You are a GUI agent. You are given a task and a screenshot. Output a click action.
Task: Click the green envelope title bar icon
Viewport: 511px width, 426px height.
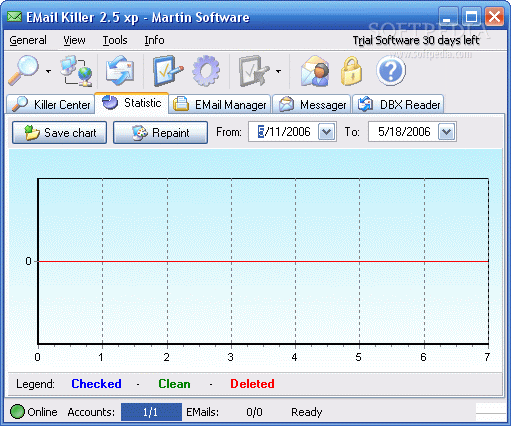14,17
